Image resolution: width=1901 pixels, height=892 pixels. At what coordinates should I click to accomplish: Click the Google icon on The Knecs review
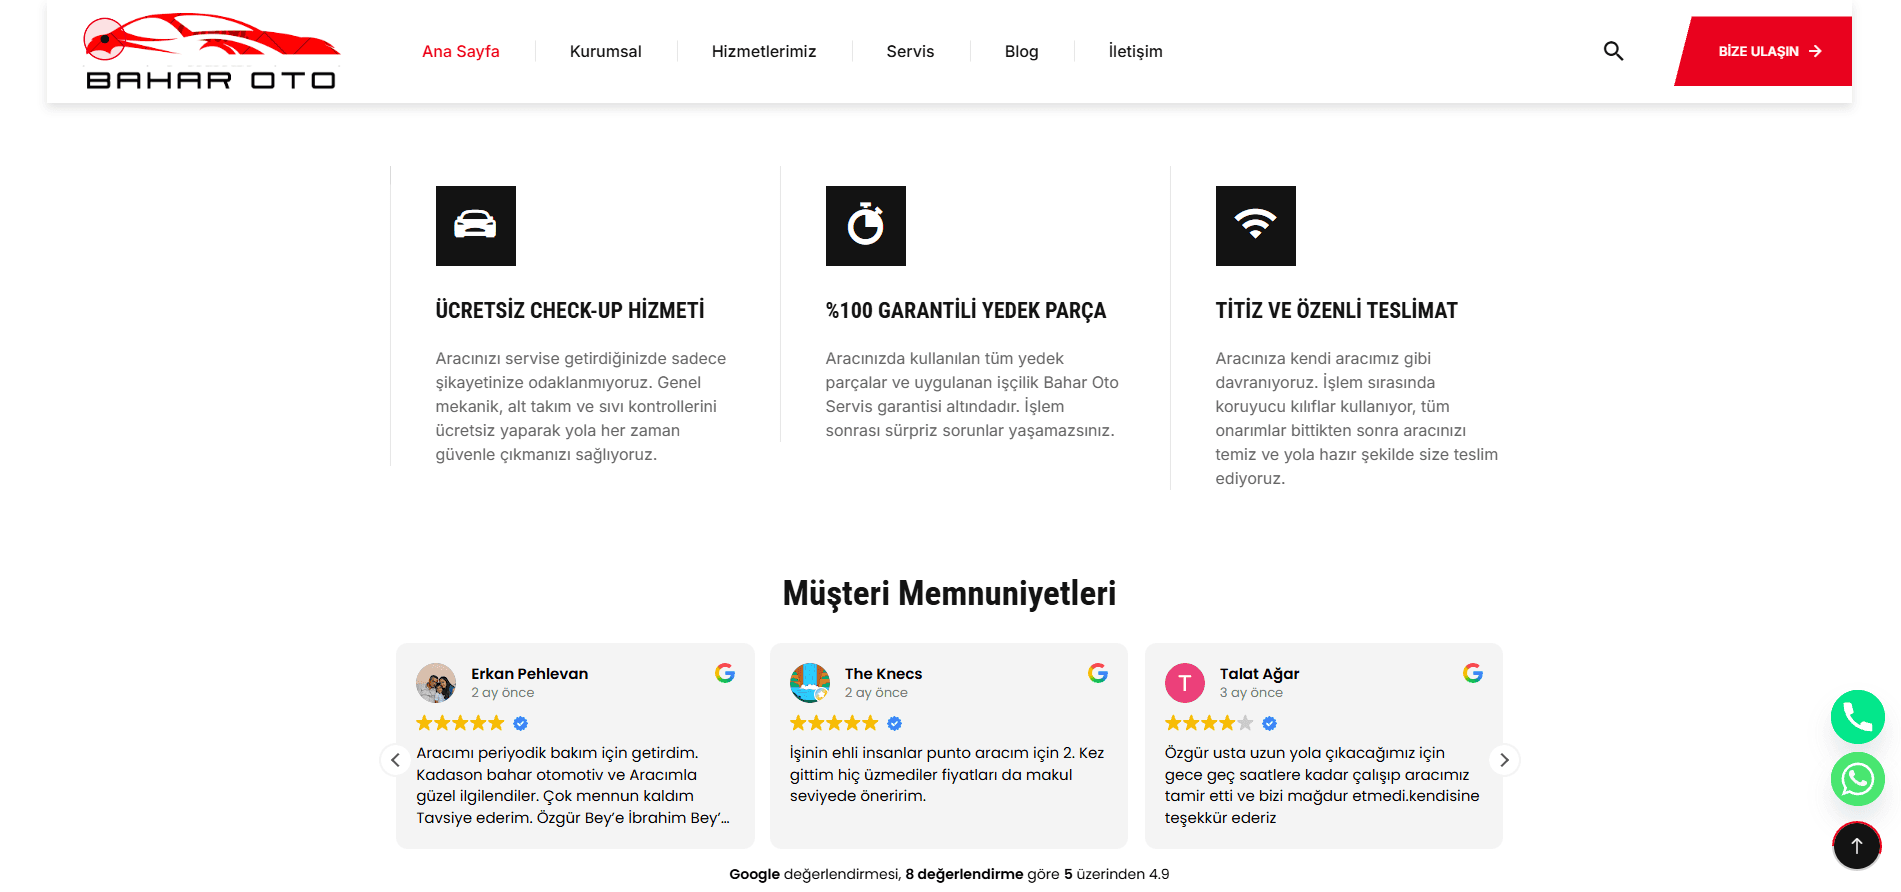1098,673
